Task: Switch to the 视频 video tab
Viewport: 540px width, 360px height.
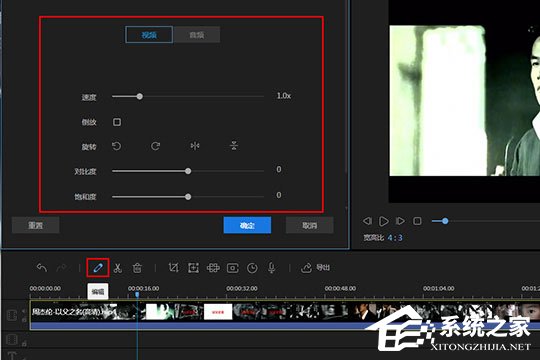Action: (149, 34)
